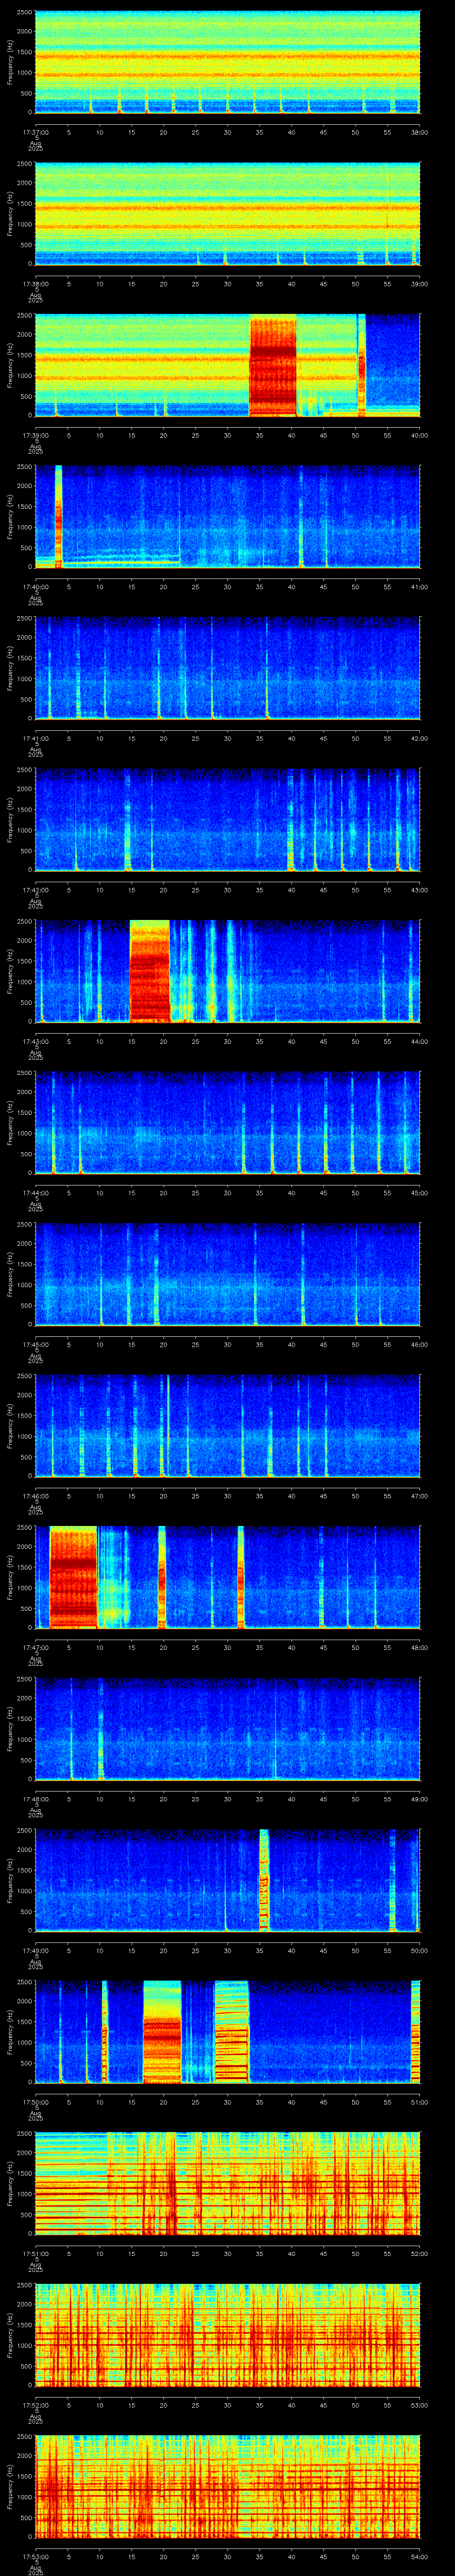Click the 17:43:00 start time label

click(35, 1041)
